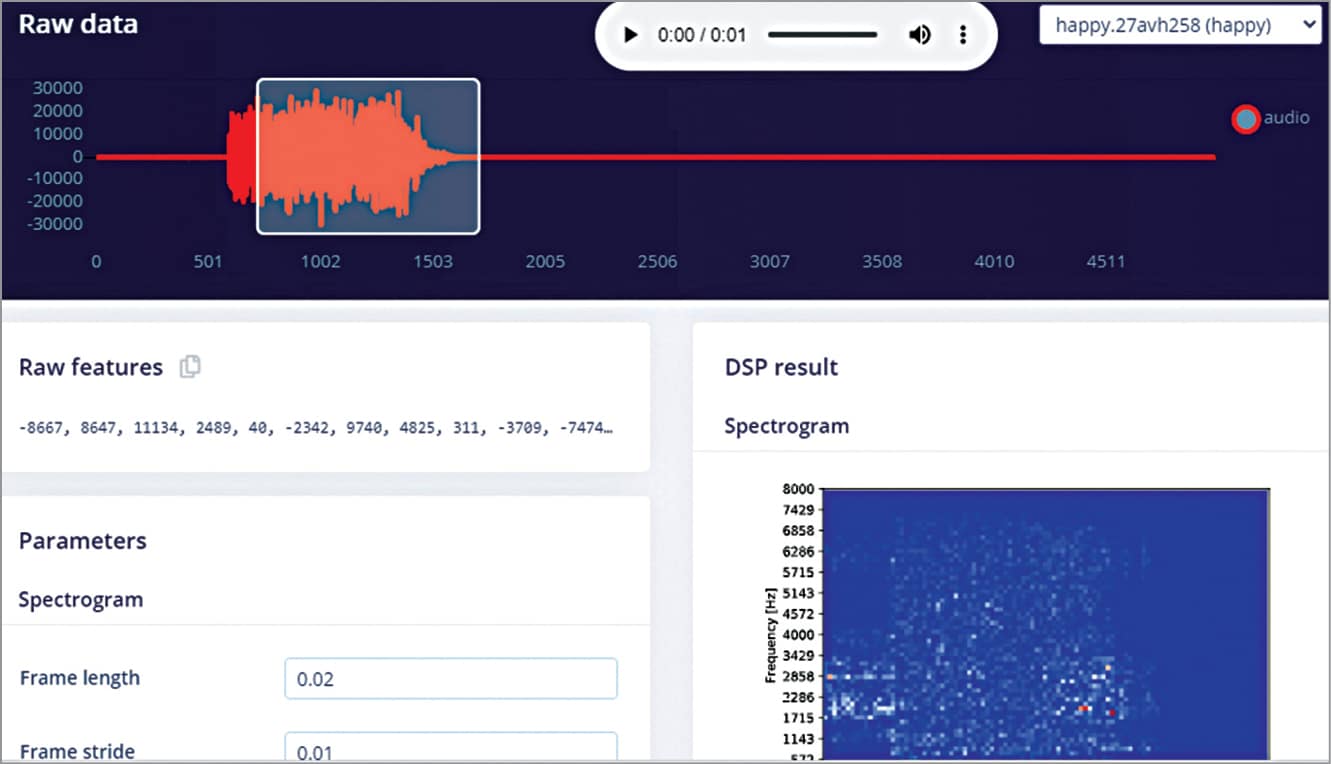Image resolution: width=1331 pixels, height=764 pixels.
Task: Open the happy.27avh258 sample dropdown
Action: click(1180, 26)
